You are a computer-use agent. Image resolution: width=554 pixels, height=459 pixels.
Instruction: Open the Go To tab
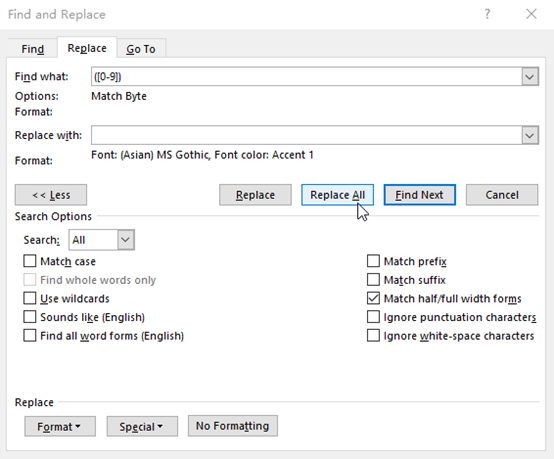click(x=141, y=49)
